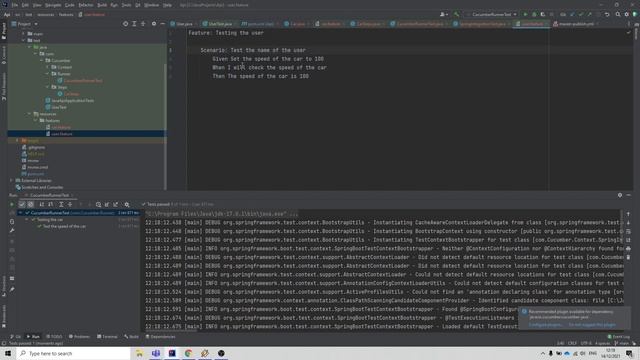Collapse the resources folder node

coord(29,114)
